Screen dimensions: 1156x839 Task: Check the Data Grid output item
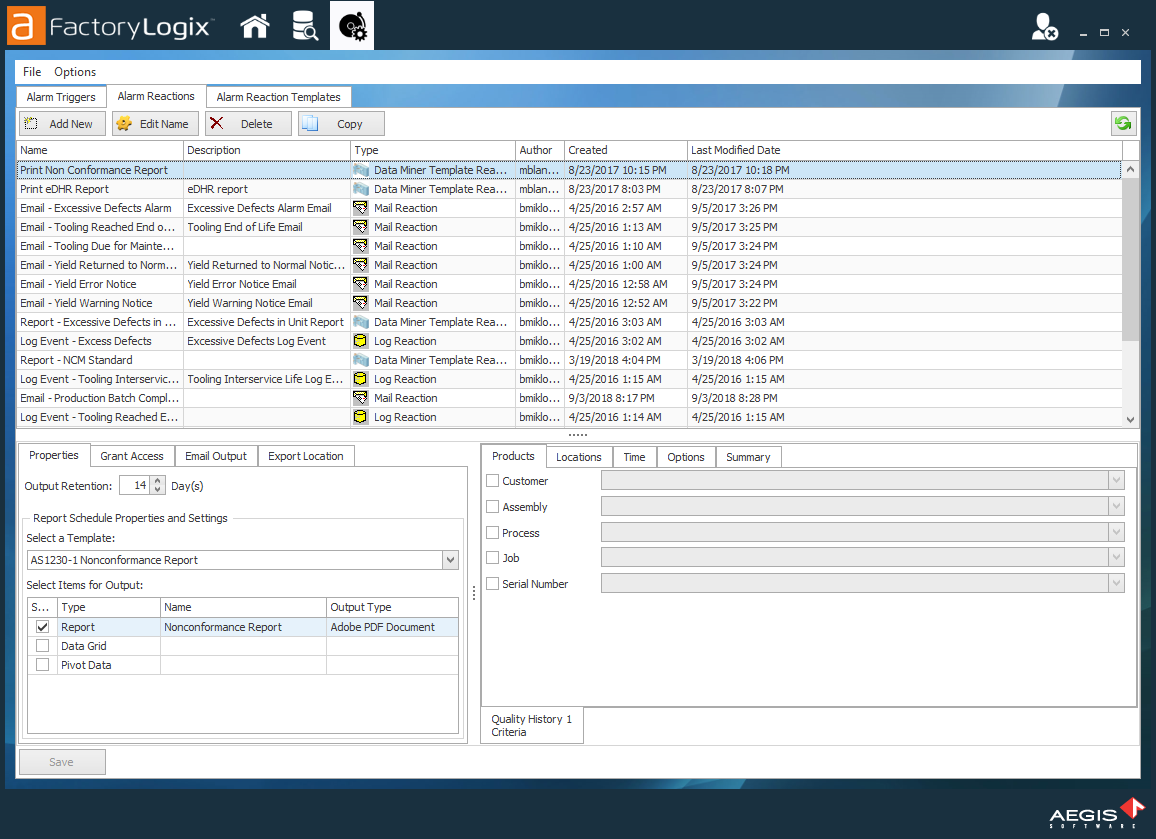pos(42,646)
